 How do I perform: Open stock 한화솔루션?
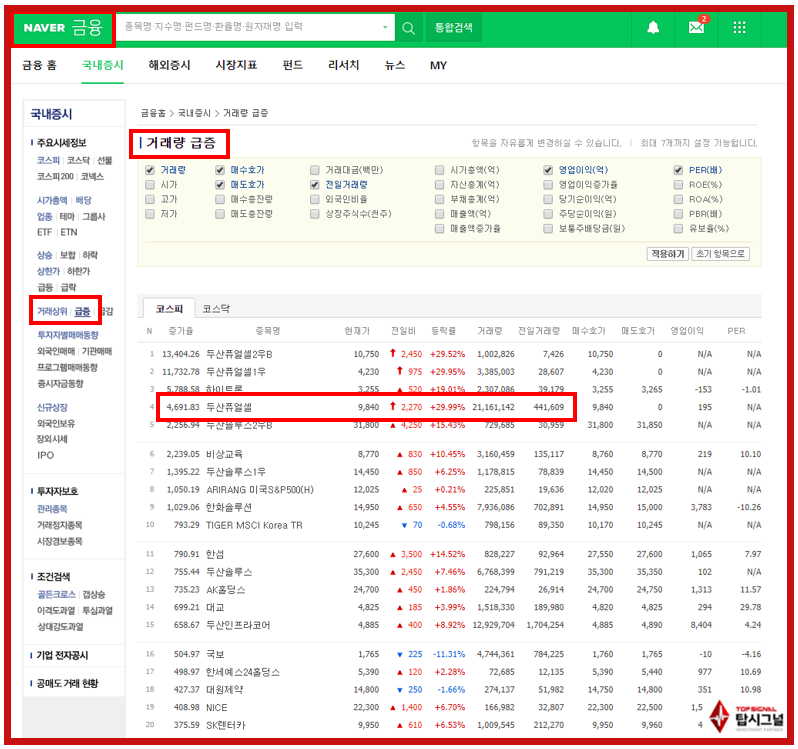click(x=229, y=507)
